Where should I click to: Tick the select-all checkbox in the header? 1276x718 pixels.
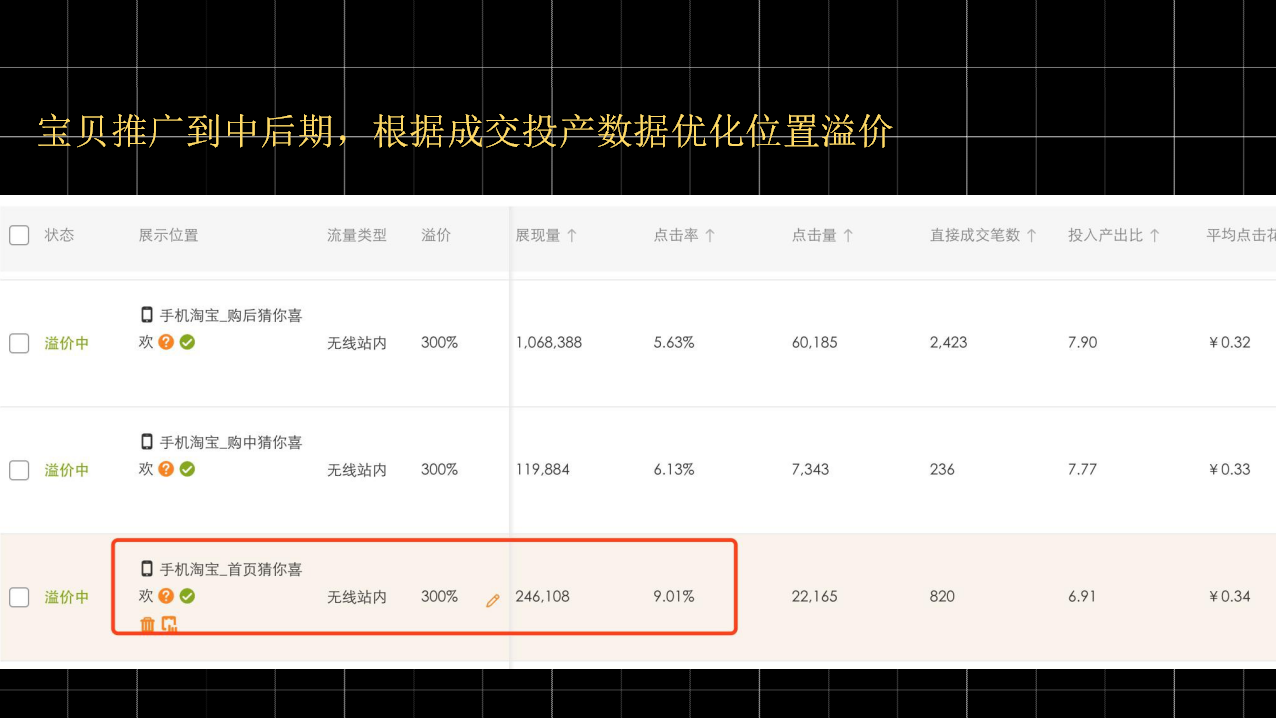[x=19, y=235]
